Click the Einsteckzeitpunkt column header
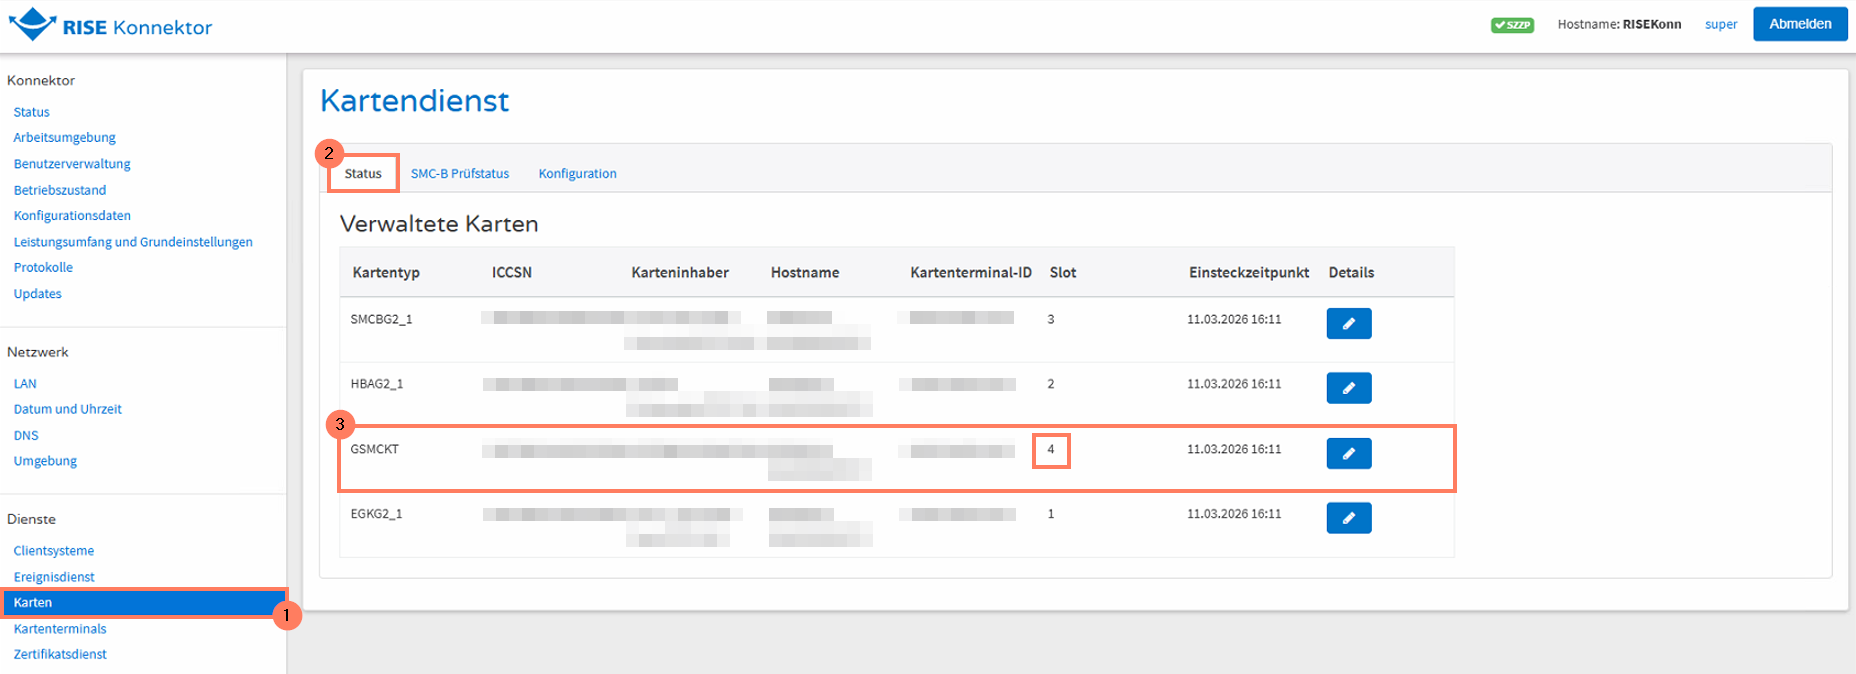This screenshot has width=1856, height=674. 1249,273
